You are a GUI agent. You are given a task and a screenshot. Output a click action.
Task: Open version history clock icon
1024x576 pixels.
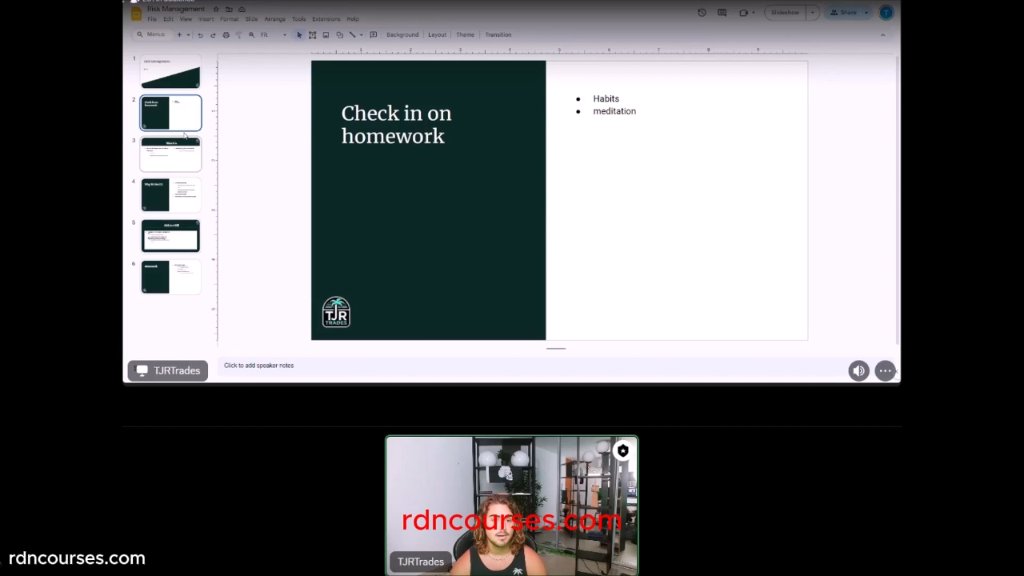click(701, 12)
